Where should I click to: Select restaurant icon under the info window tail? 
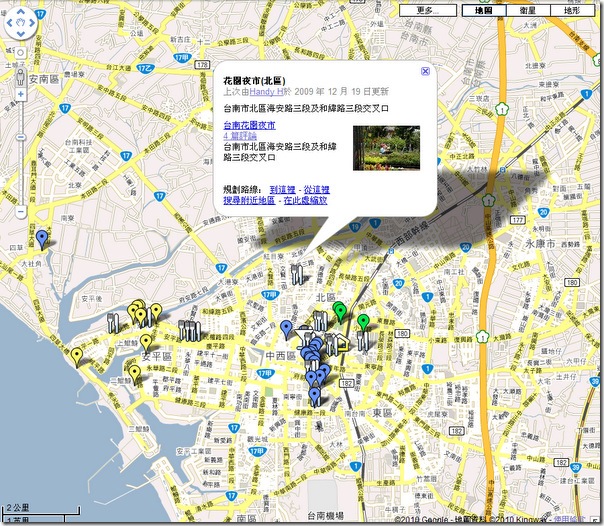tap(297, 274)
